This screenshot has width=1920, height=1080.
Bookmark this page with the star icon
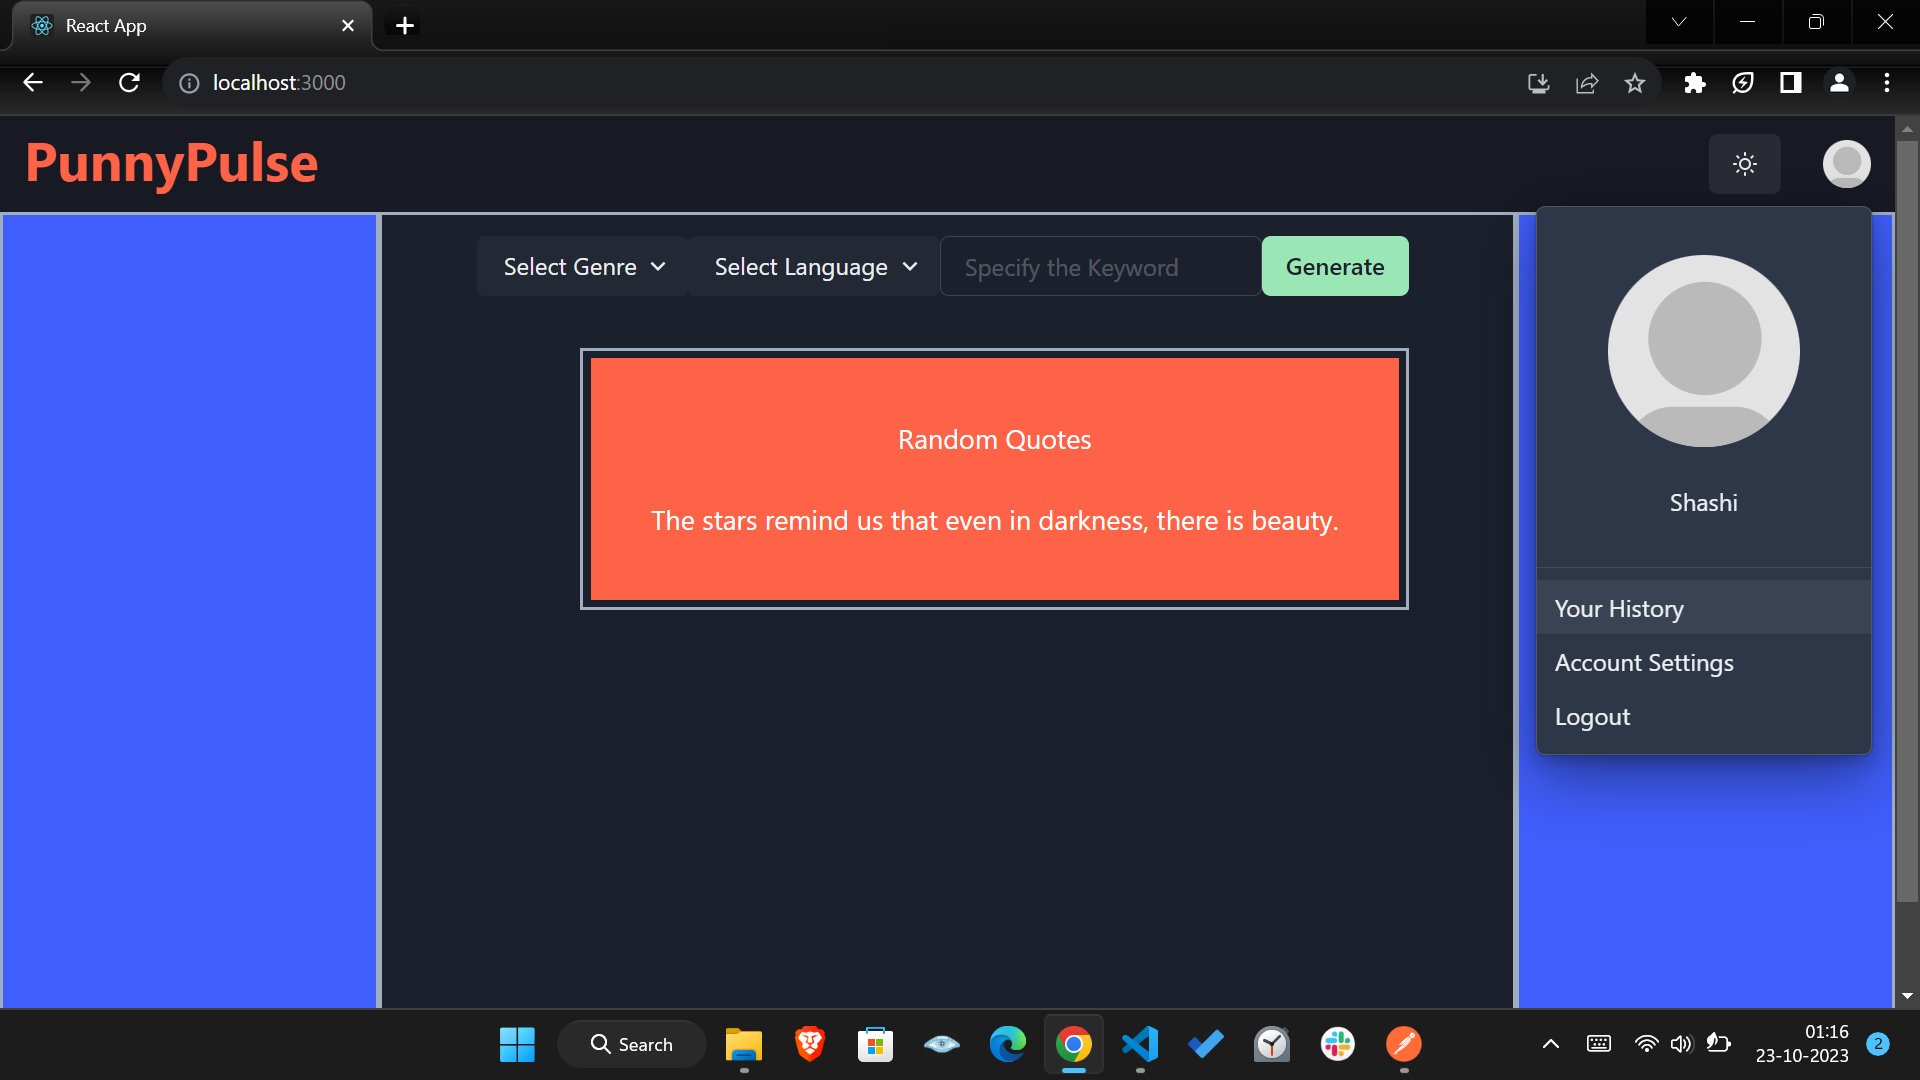(1634, 83)
